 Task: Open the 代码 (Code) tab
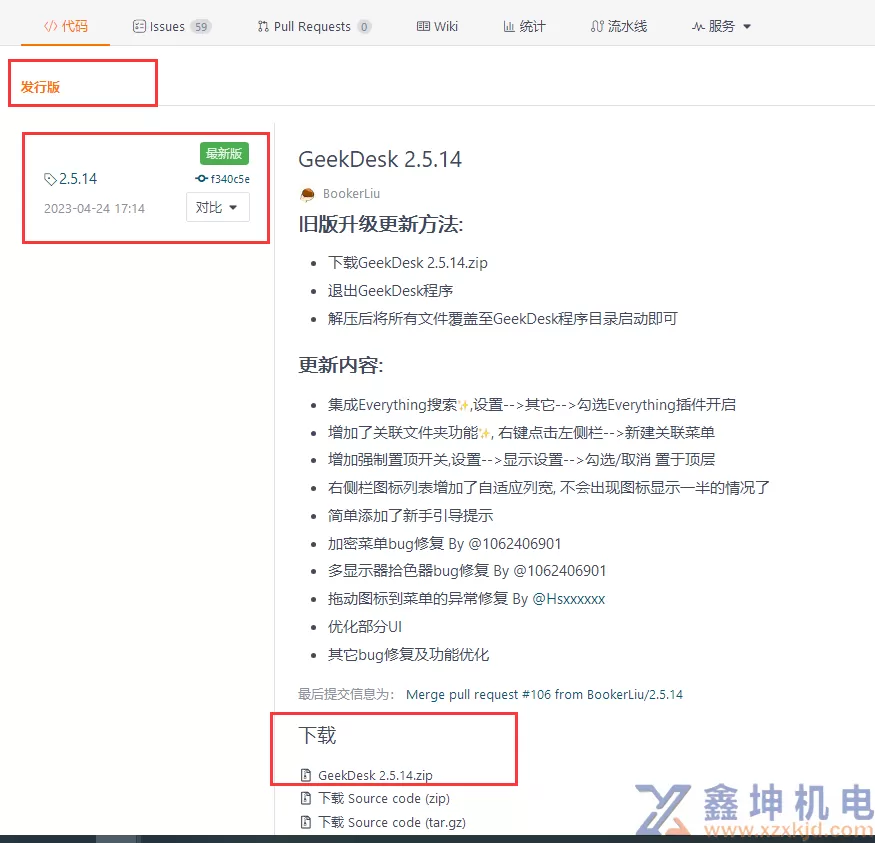pyautogui.click(x=66, y=26)
